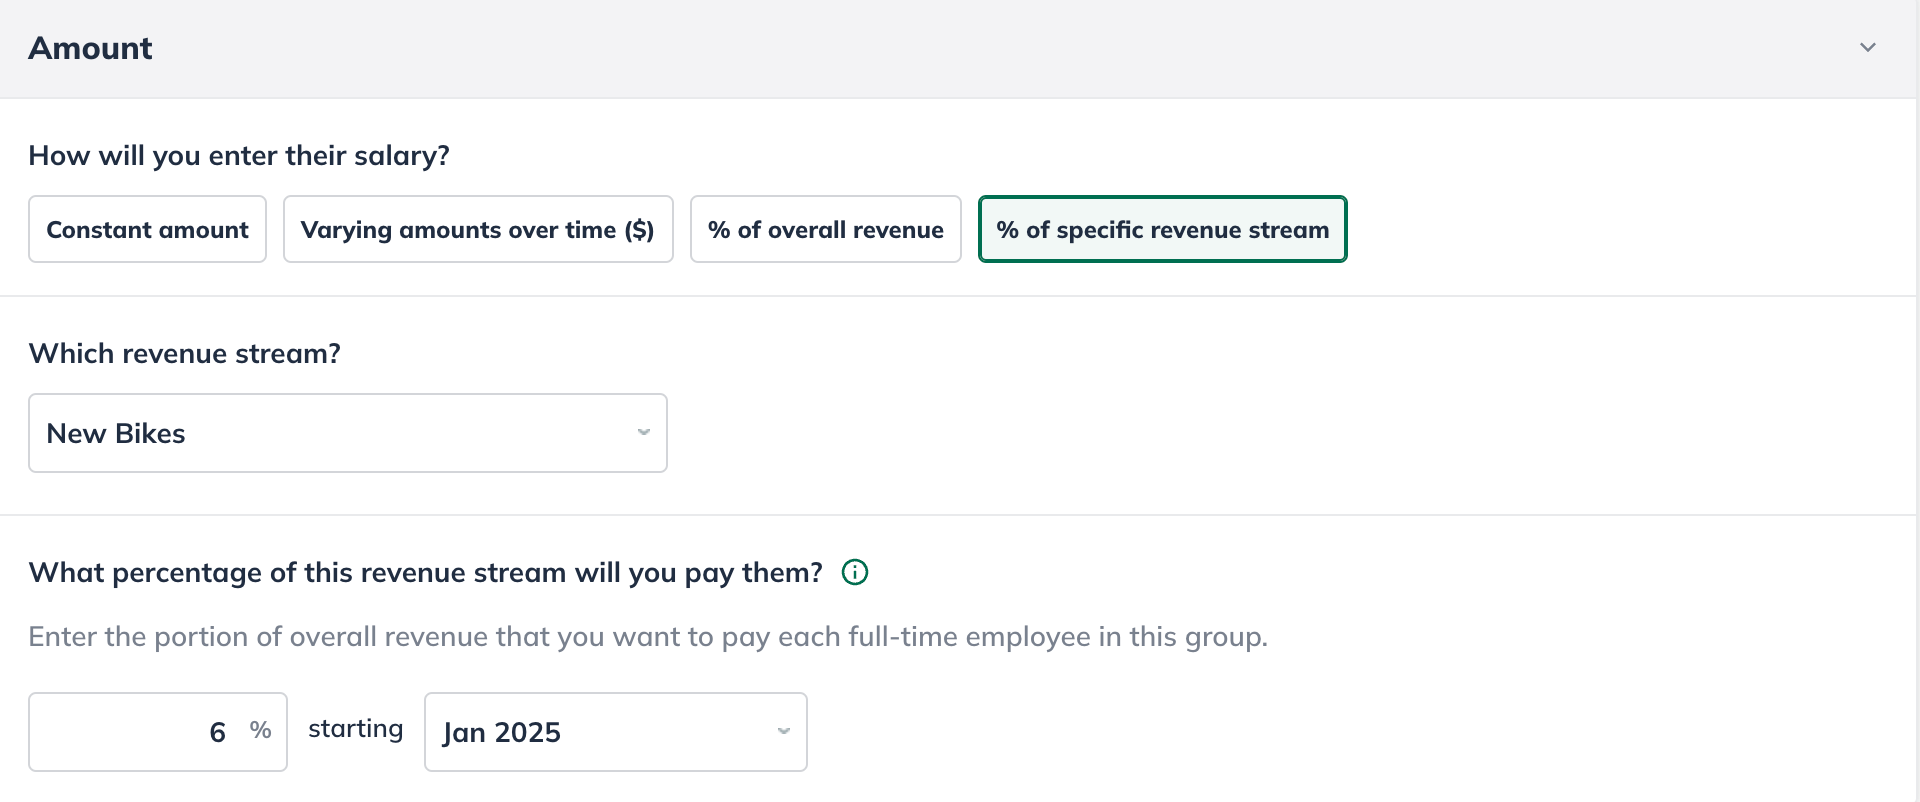Click the arrow on Jan 2025 dropdown

[x=784, y=732]
